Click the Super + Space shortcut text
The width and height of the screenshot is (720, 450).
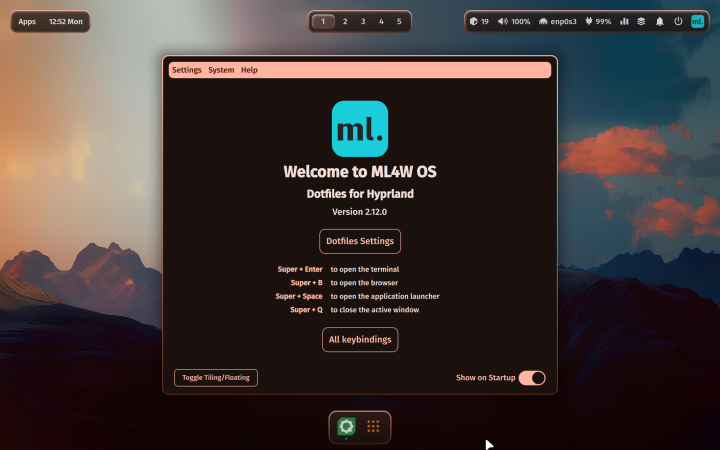(299, 296)
